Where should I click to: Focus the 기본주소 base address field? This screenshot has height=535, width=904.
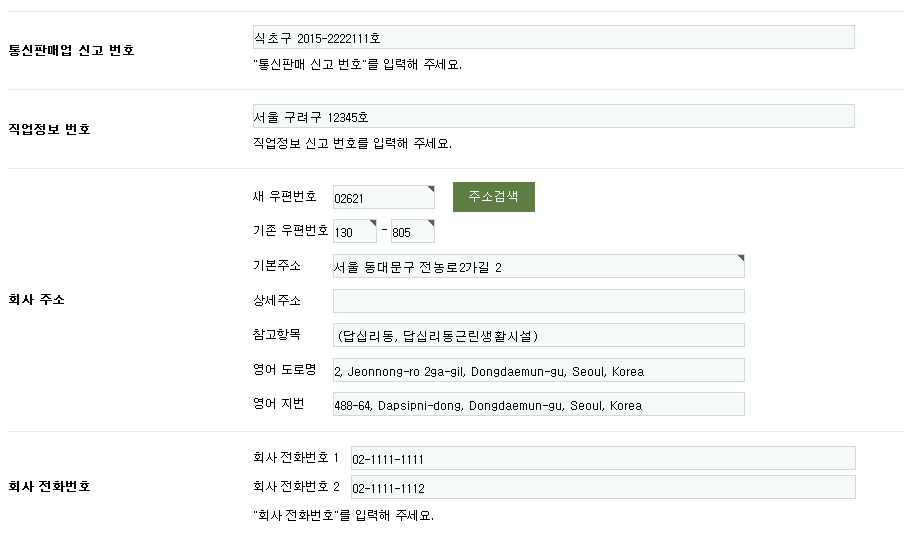[x=538, y=266]
